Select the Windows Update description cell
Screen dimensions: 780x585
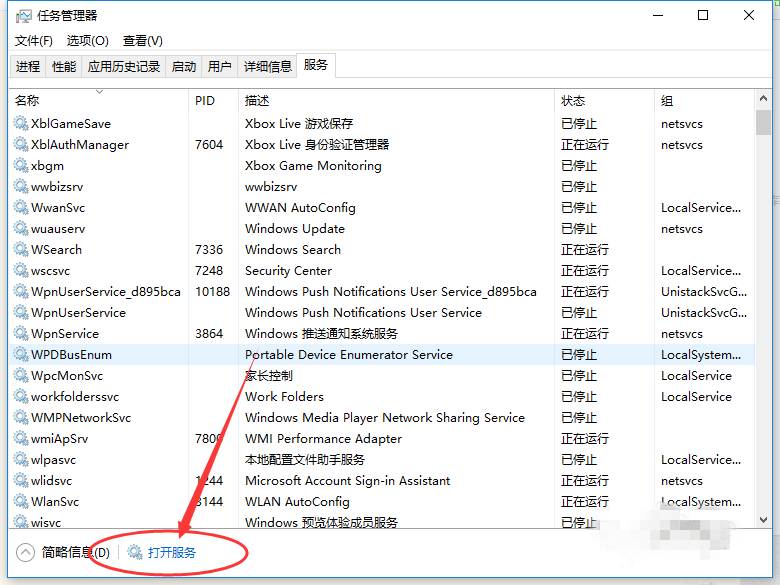(295, 228)
